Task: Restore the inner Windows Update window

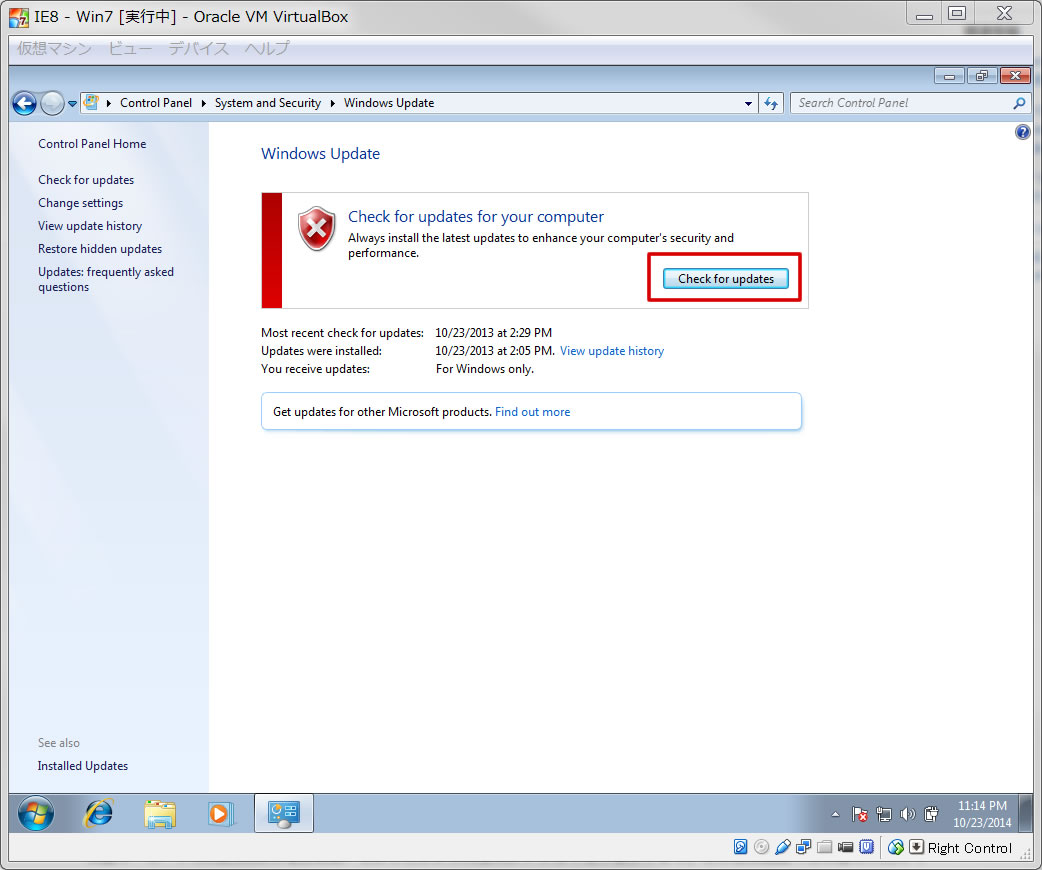Action: (982, 76)
